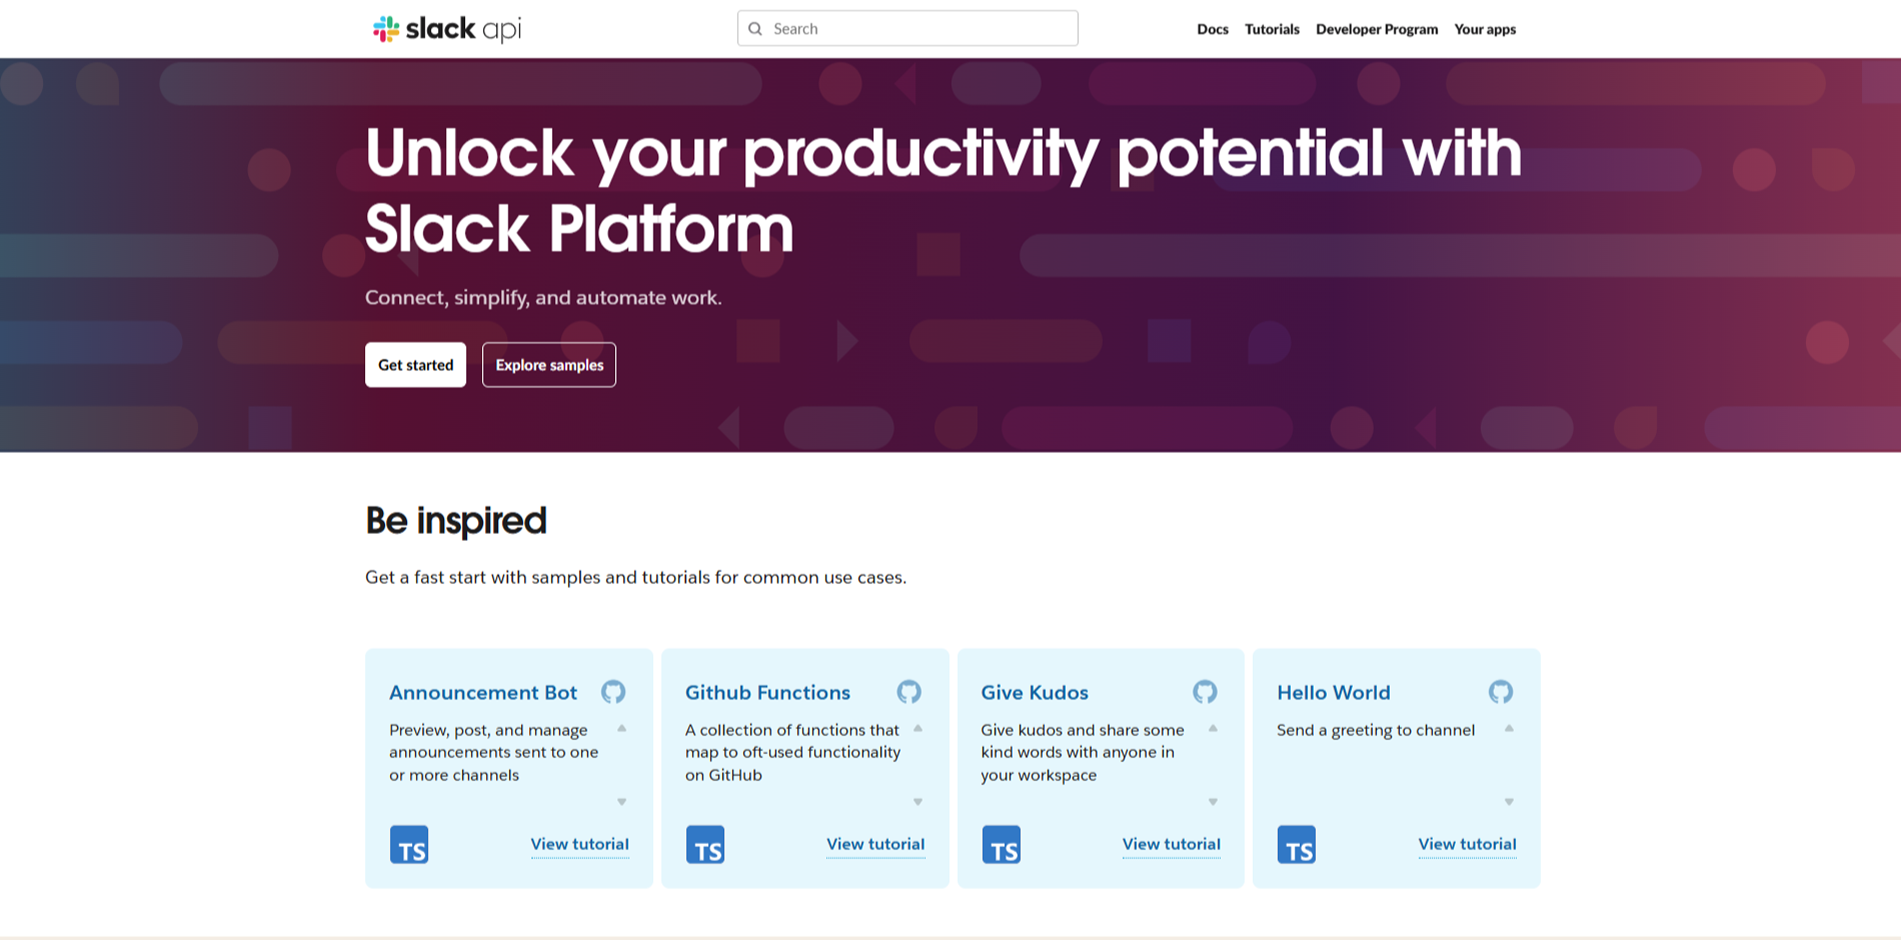Open the Docs menu item
This screenshot has height=940, width=1901.
pos(1212,29)
